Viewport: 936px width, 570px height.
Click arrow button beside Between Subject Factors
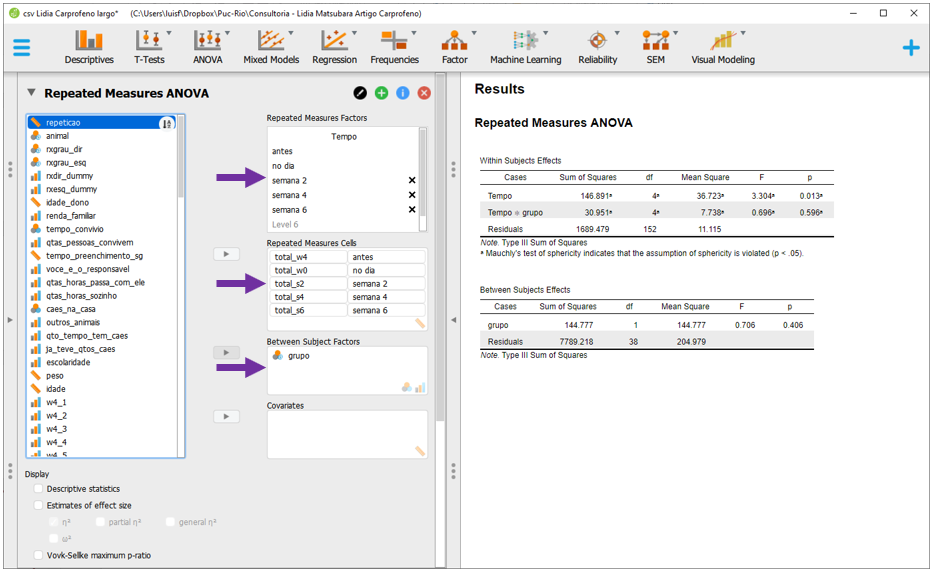(x=227, y=353)
